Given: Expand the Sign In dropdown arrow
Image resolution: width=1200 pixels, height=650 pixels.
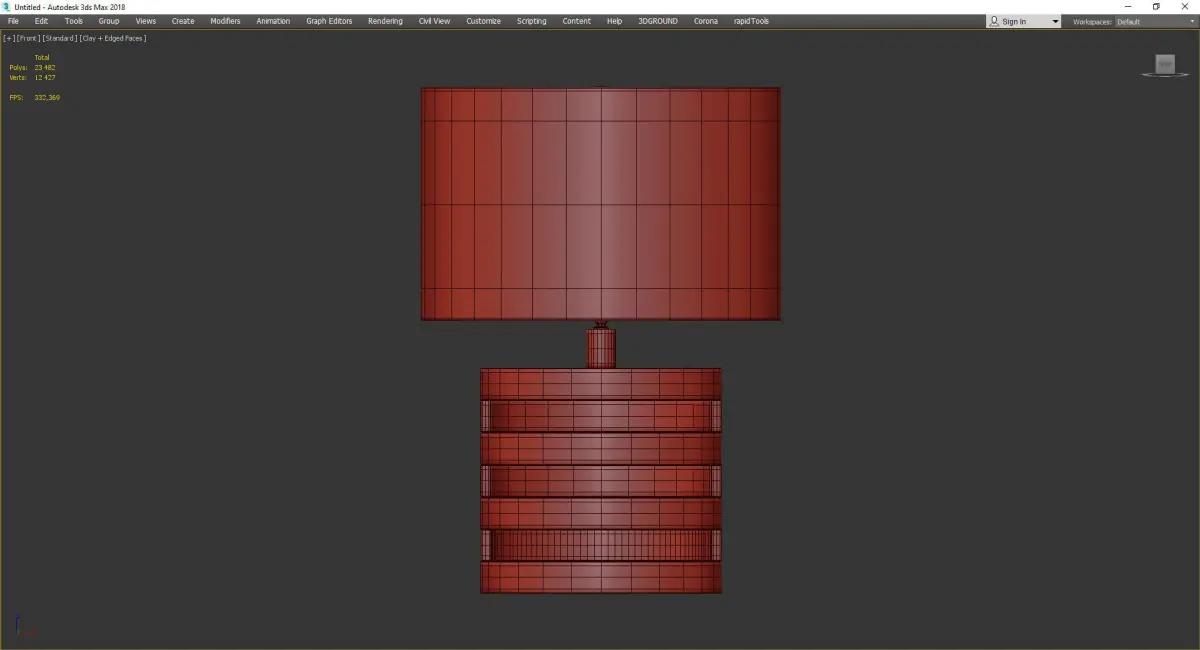Looking at the screenshot, I should click(x=1054, y=21).
